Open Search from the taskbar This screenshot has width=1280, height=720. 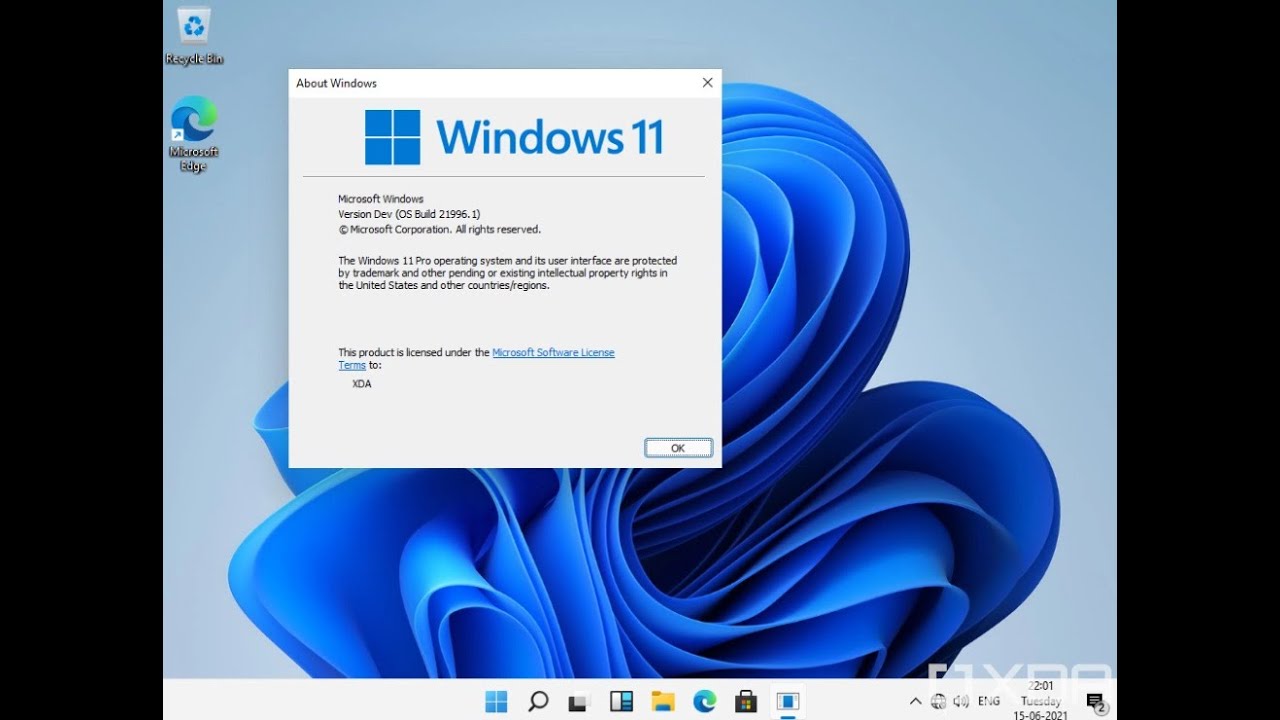pyautogui.click(x=538, y=701)
